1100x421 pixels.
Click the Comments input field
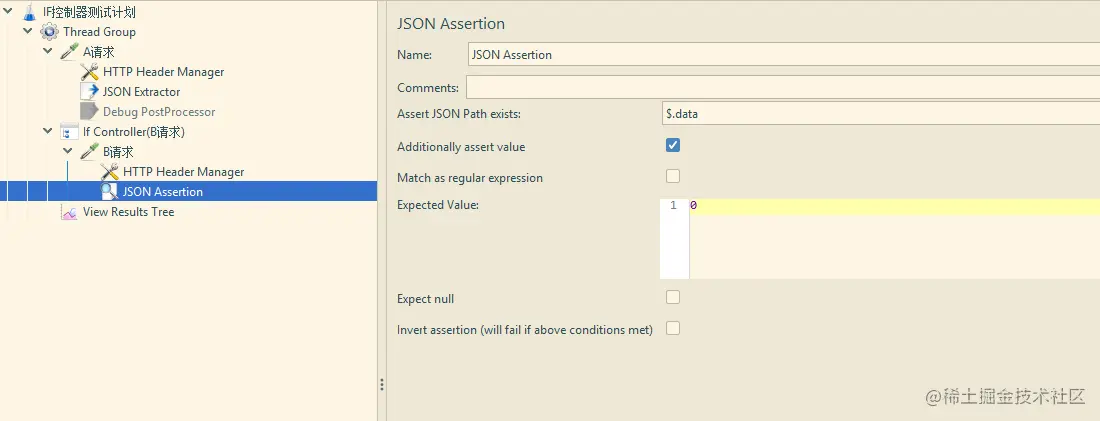783,88
